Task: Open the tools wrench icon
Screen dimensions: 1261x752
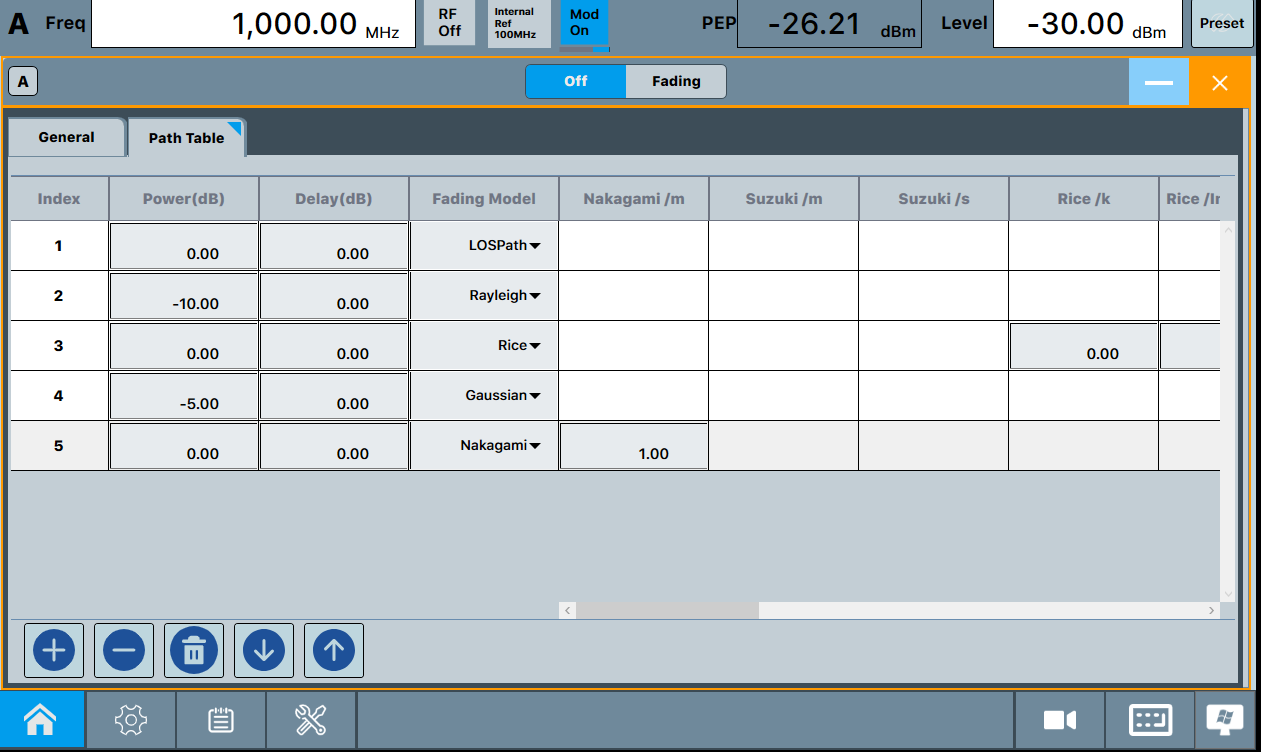Action: [311, 719]
